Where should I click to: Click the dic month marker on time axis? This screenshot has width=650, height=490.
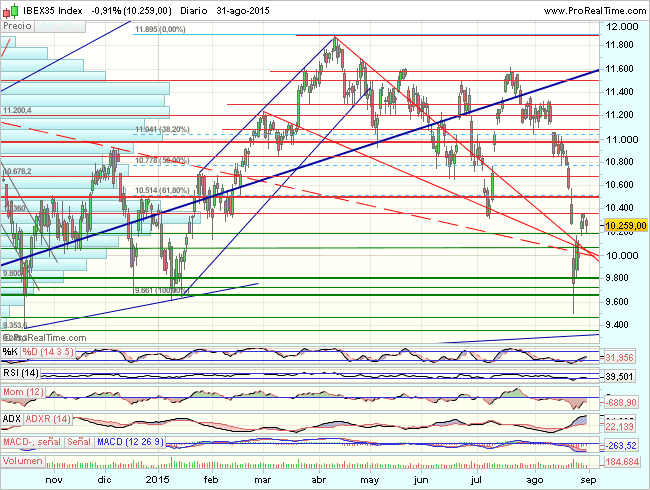(104, 480)
